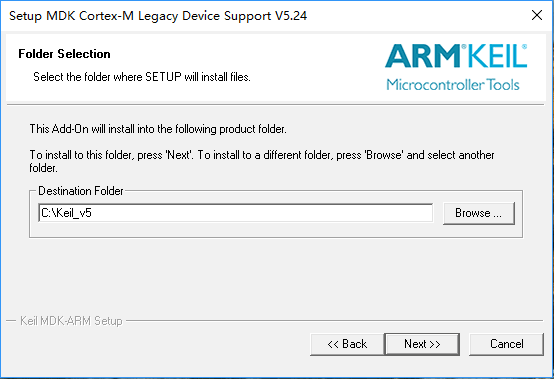The width and height of the screenshot is (554, 379).
Task: Click the 'This Add-On will install' sentence
Action: click(x=158, y=129)
